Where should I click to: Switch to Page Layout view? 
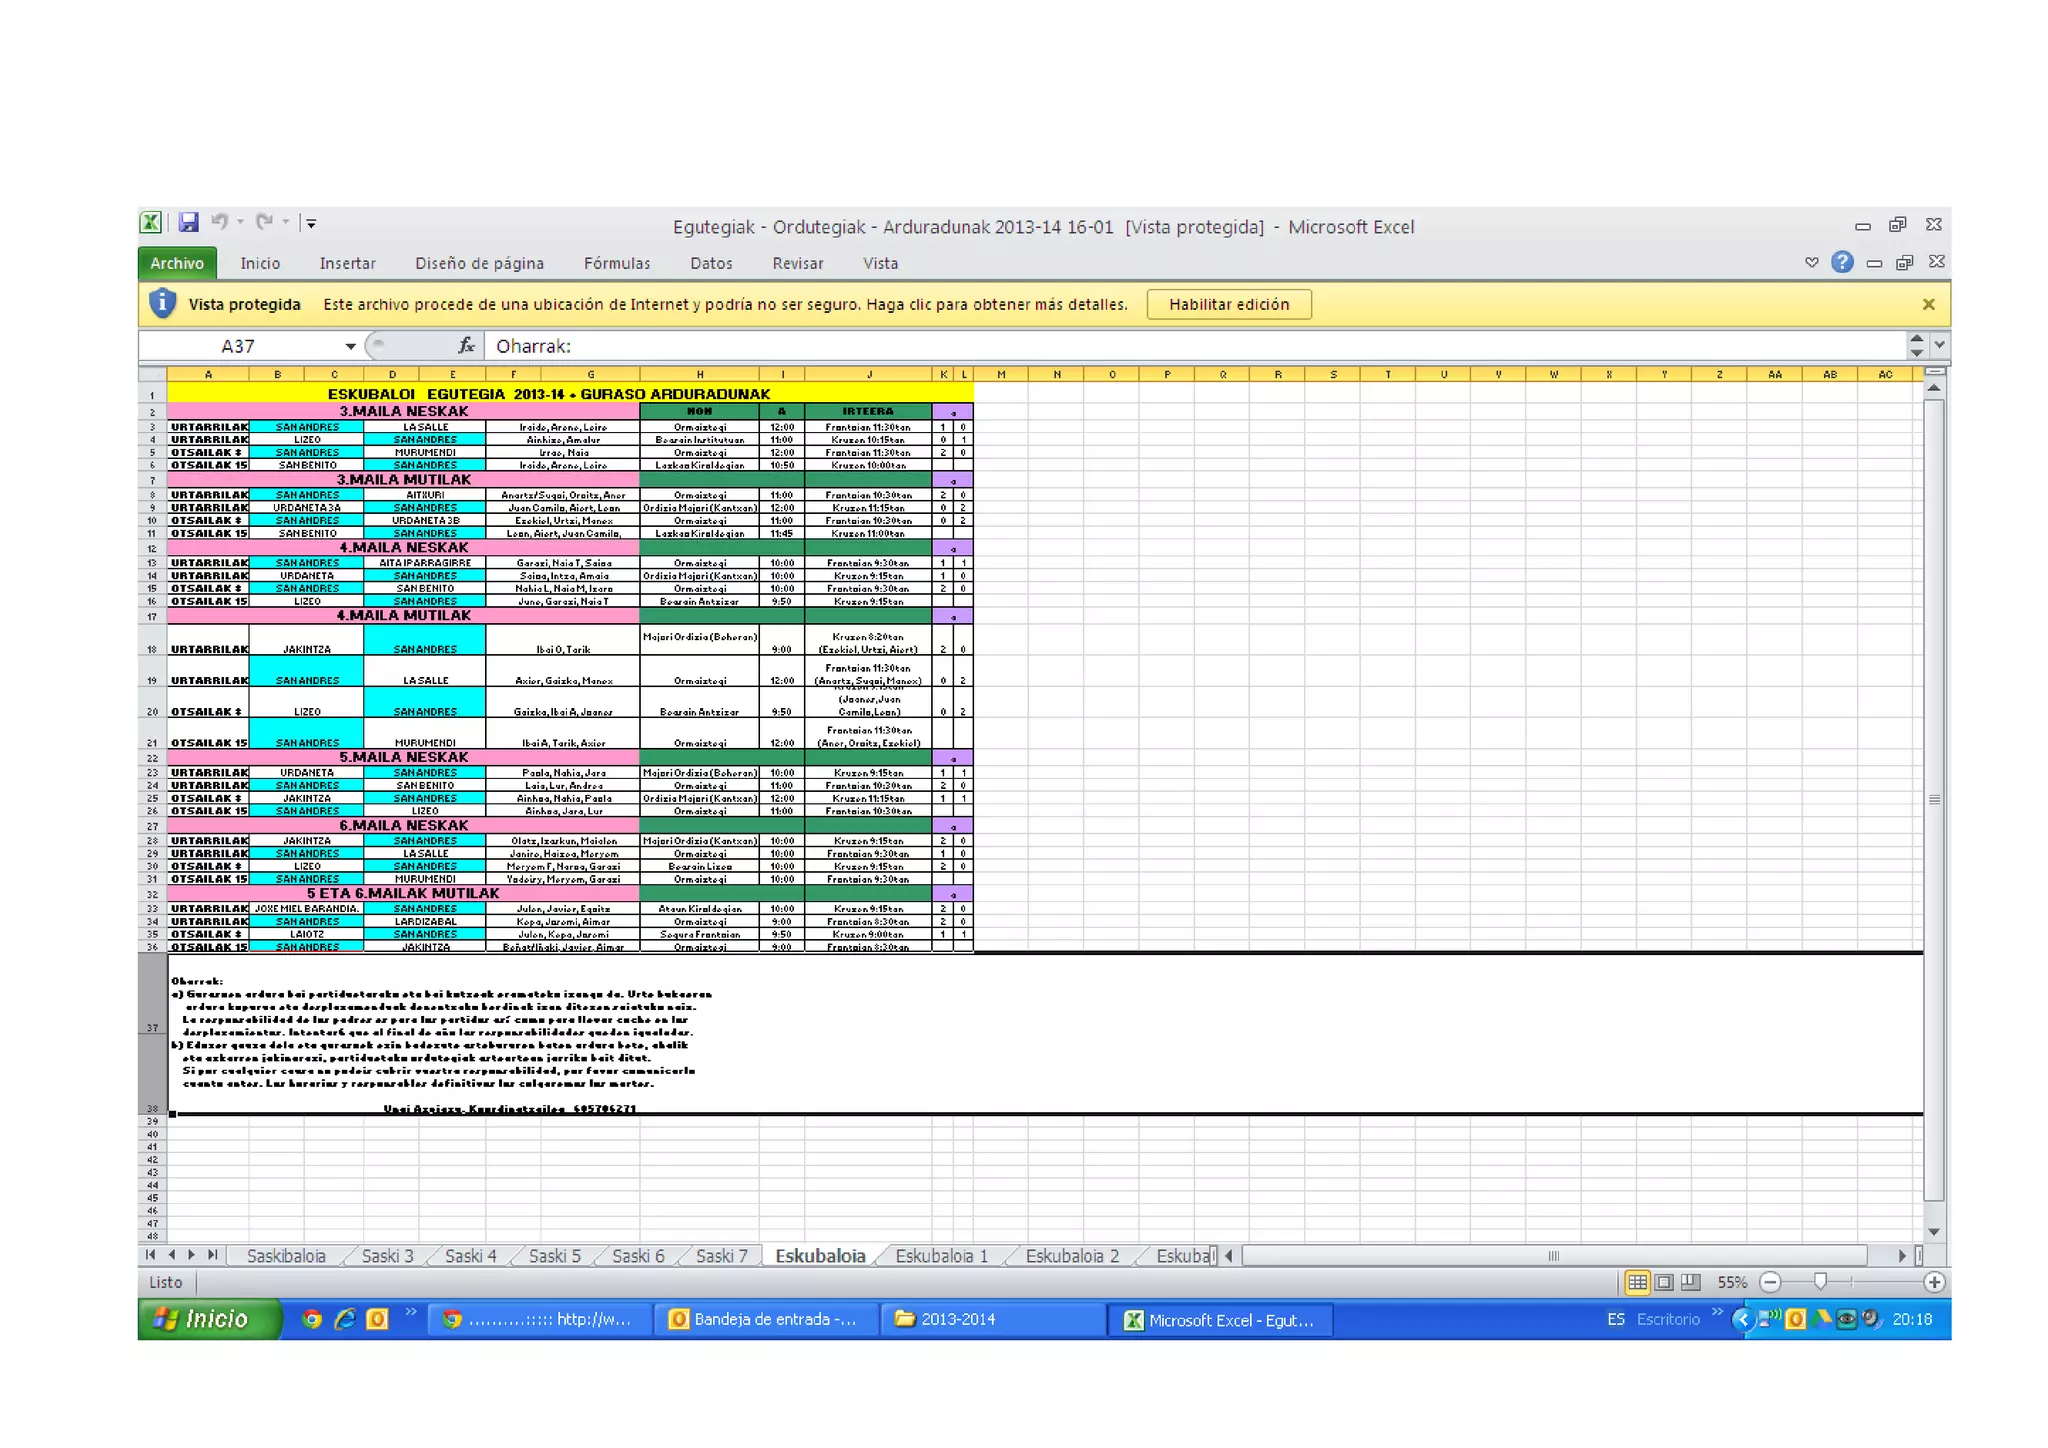pos(1664,1283)
